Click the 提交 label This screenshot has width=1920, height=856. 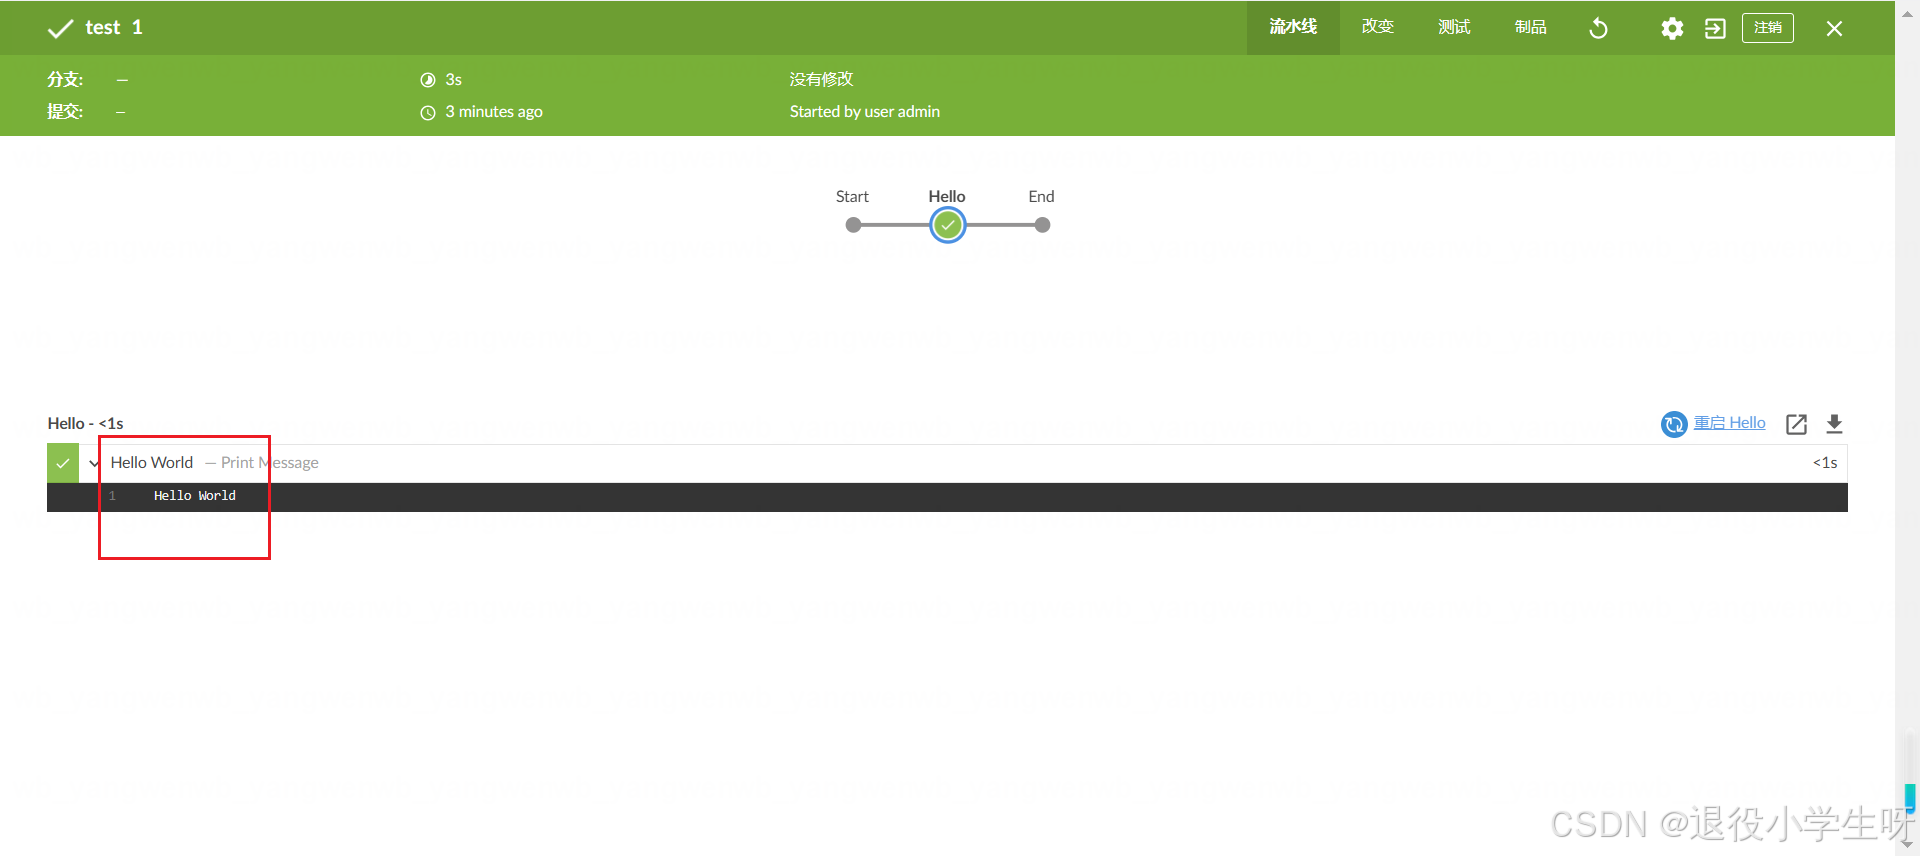click(65, 111)
